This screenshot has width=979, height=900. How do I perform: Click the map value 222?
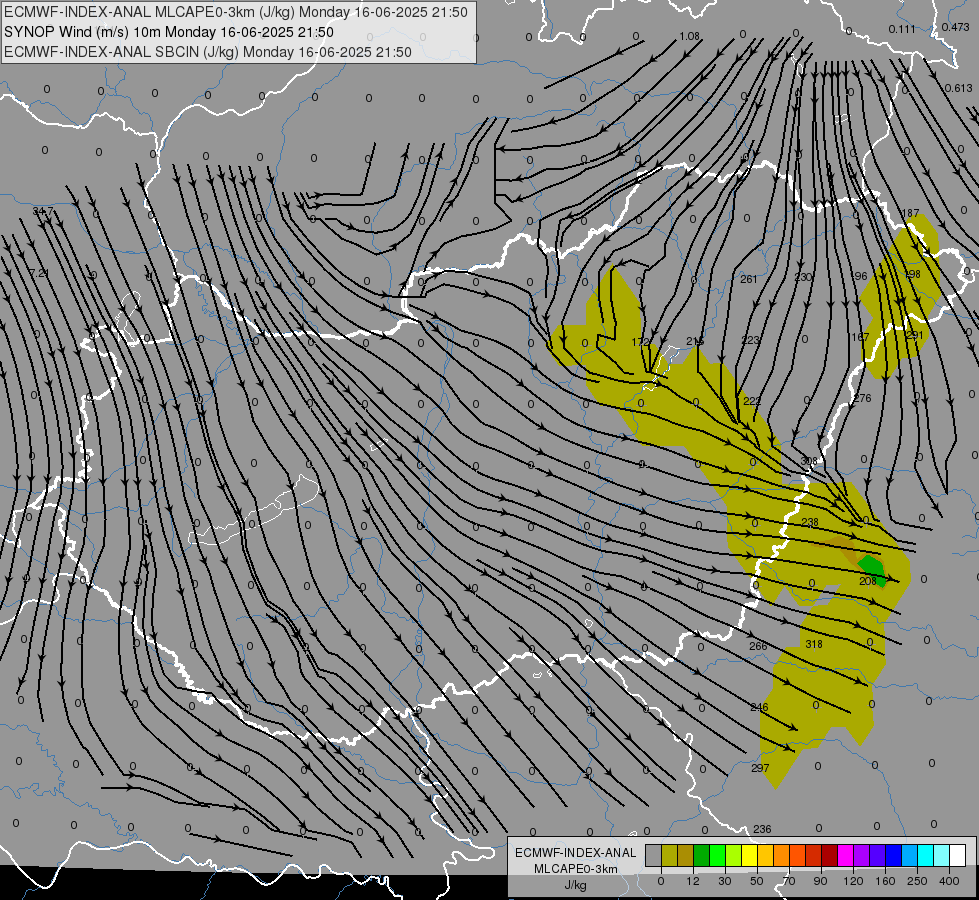752,401
